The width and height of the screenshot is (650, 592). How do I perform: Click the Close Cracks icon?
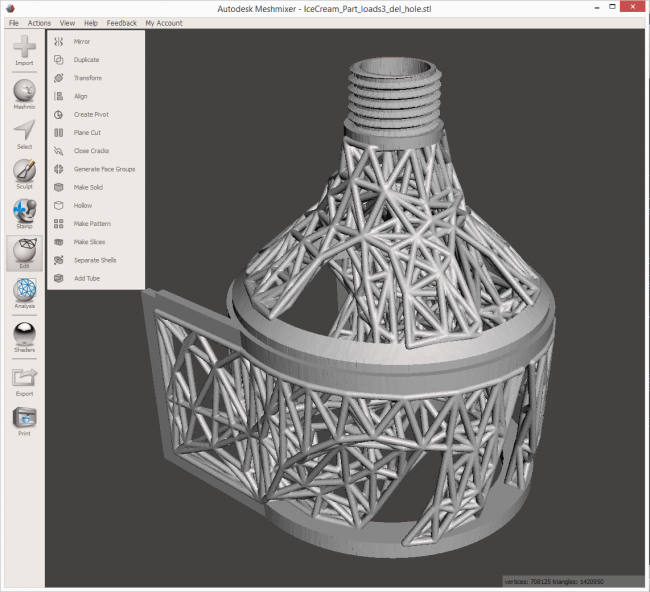click(x=58, y=151)
